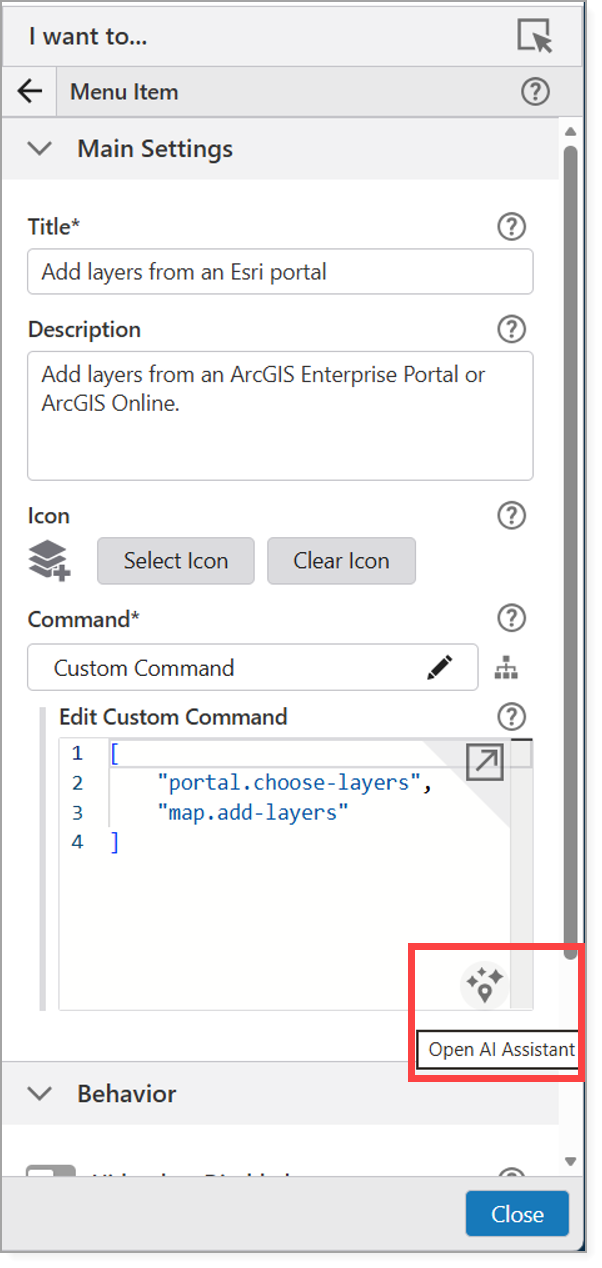Collapse the Behavior section
602x1268 pixels.
pos(40,1094)
